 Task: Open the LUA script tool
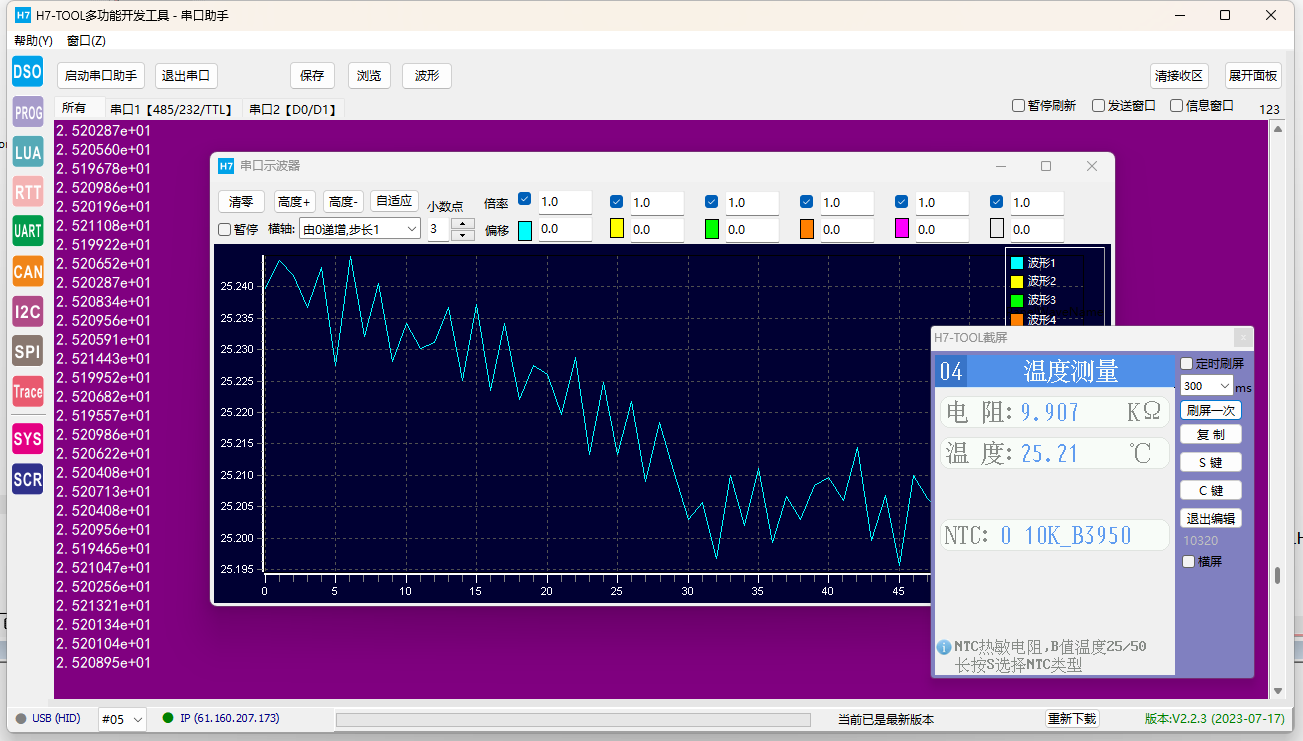coord(27,152)
